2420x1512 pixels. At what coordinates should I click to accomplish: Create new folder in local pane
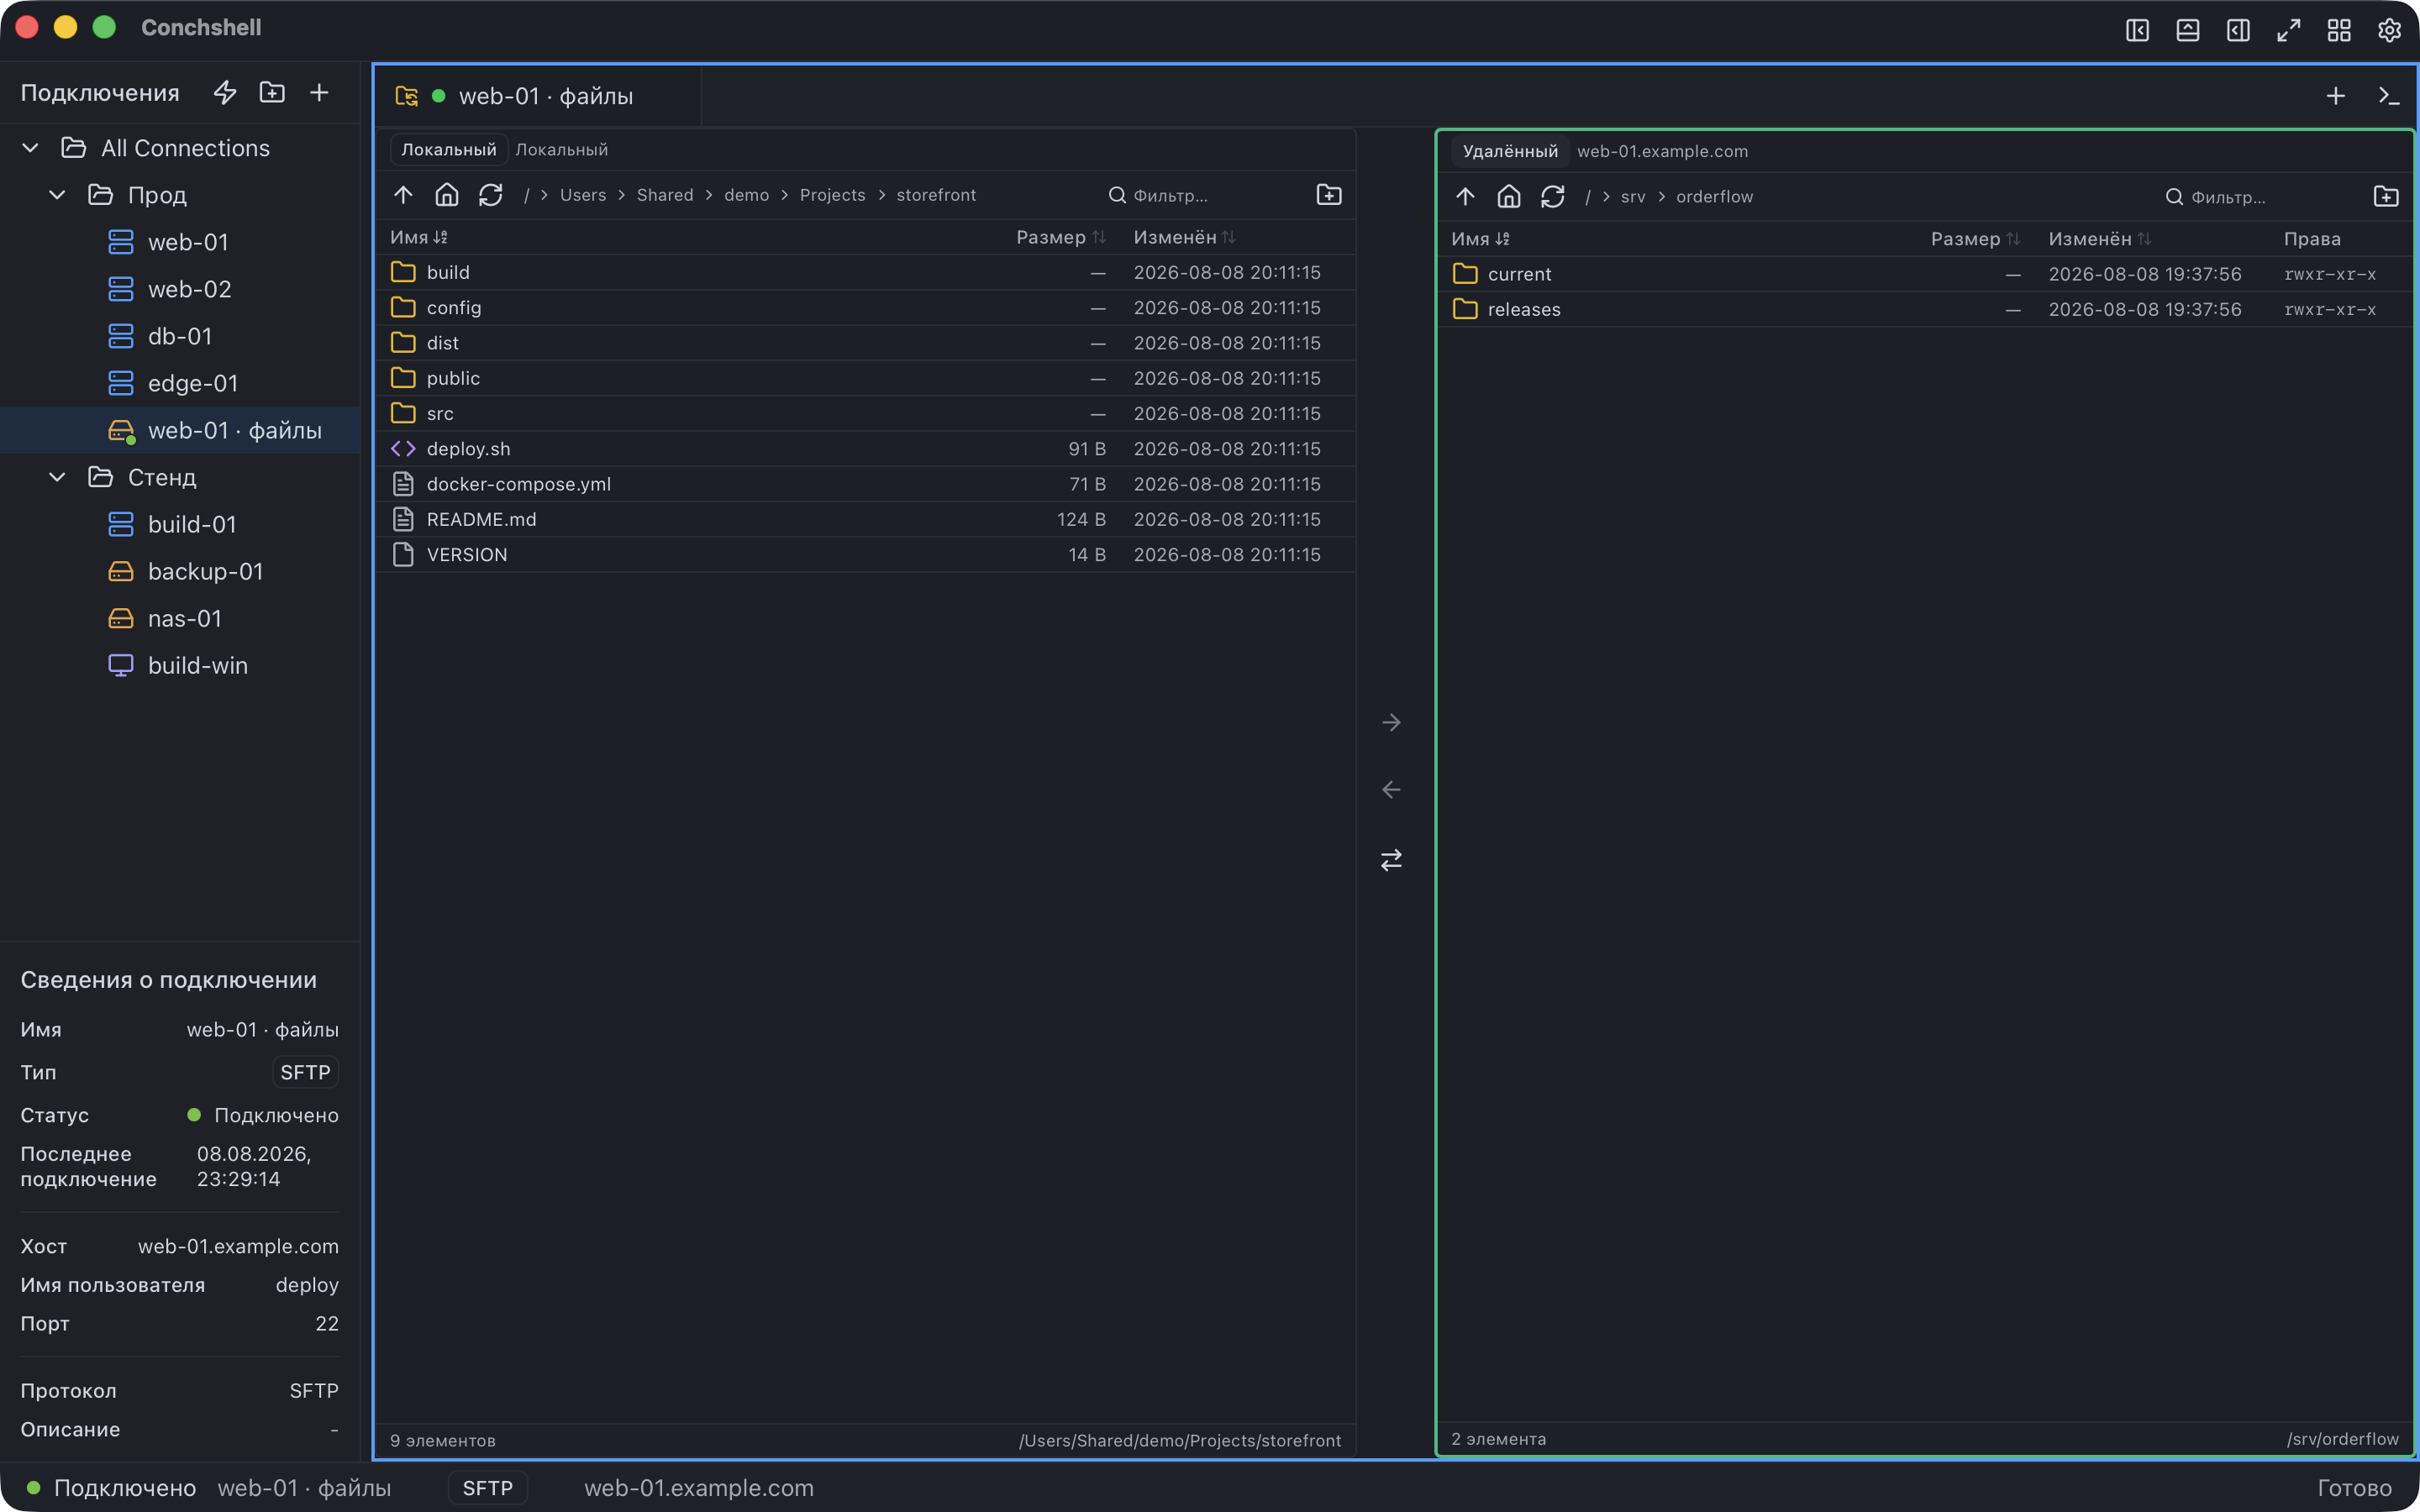tap(1329, 195)
